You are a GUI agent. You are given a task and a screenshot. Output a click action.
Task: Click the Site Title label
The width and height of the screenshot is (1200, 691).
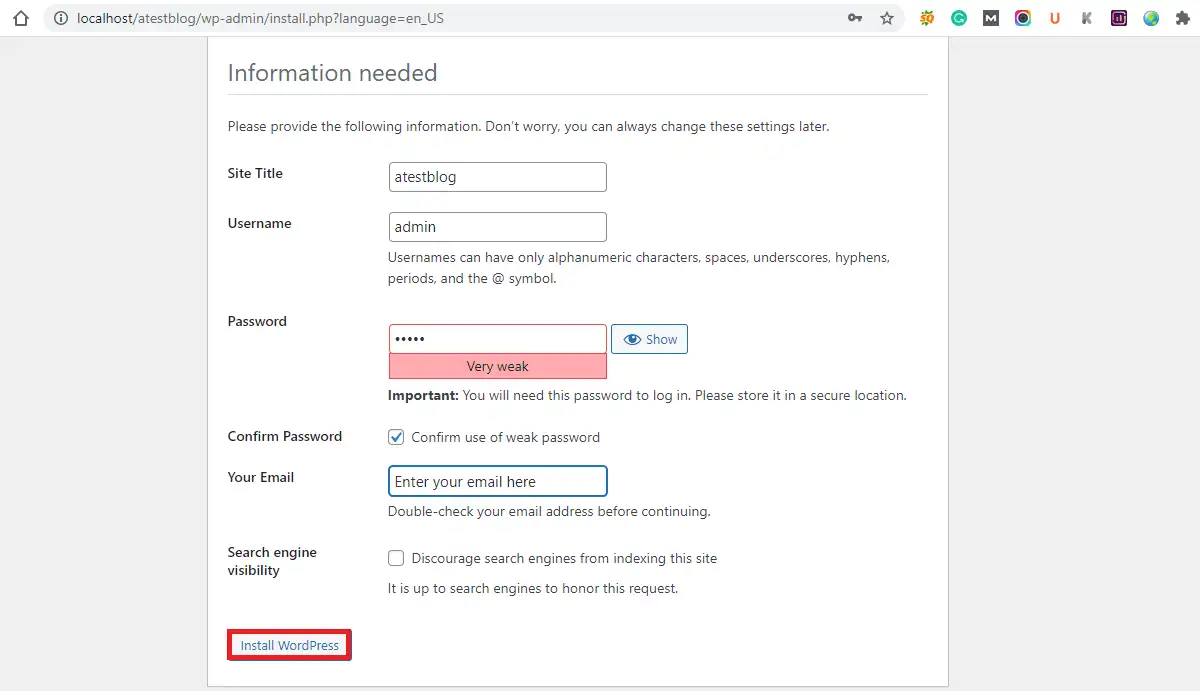tap(255, 173)
